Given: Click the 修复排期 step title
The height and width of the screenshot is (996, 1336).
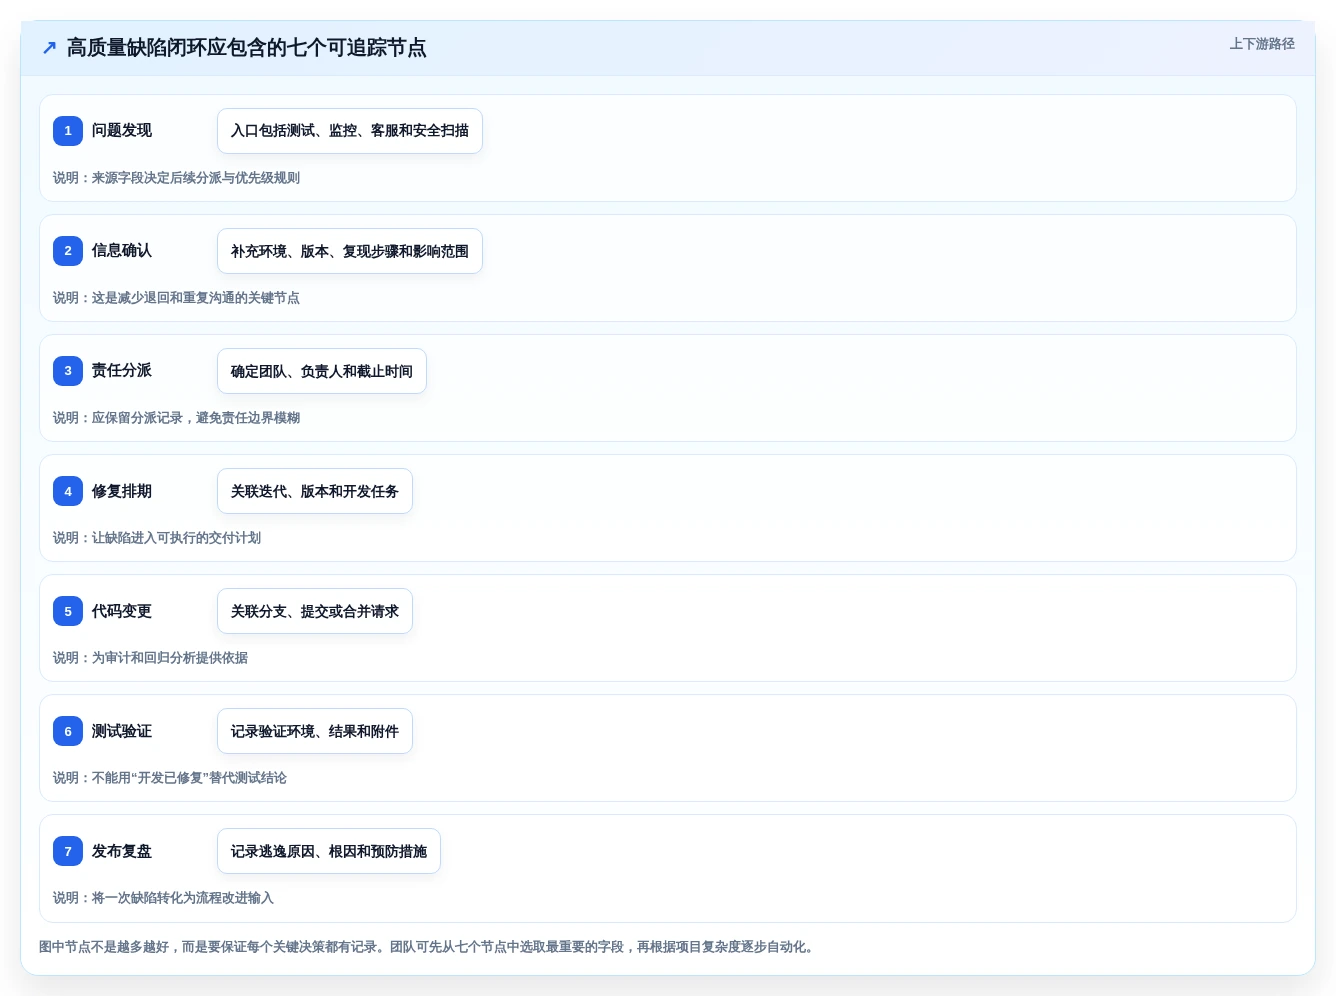Looking at the screenshot, I should click(x=122, y=491).
